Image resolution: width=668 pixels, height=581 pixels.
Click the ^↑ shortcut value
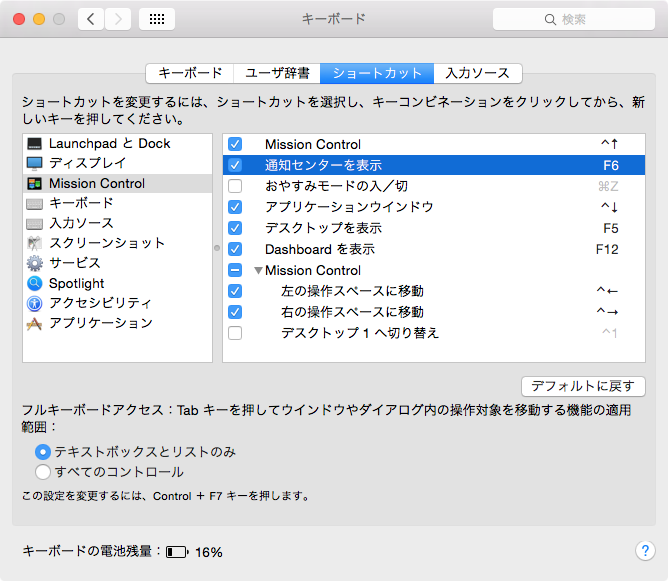[x=609, y=144]
